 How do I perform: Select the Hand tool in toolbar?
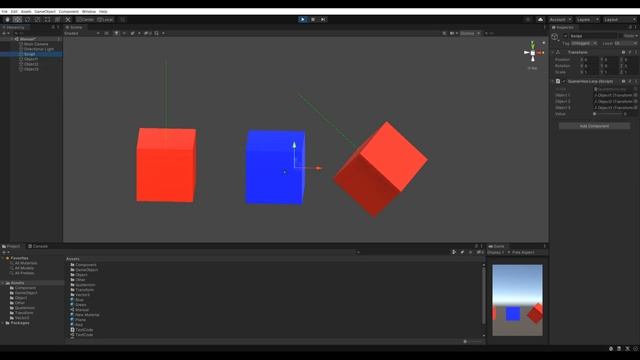(x=7, y=20)
